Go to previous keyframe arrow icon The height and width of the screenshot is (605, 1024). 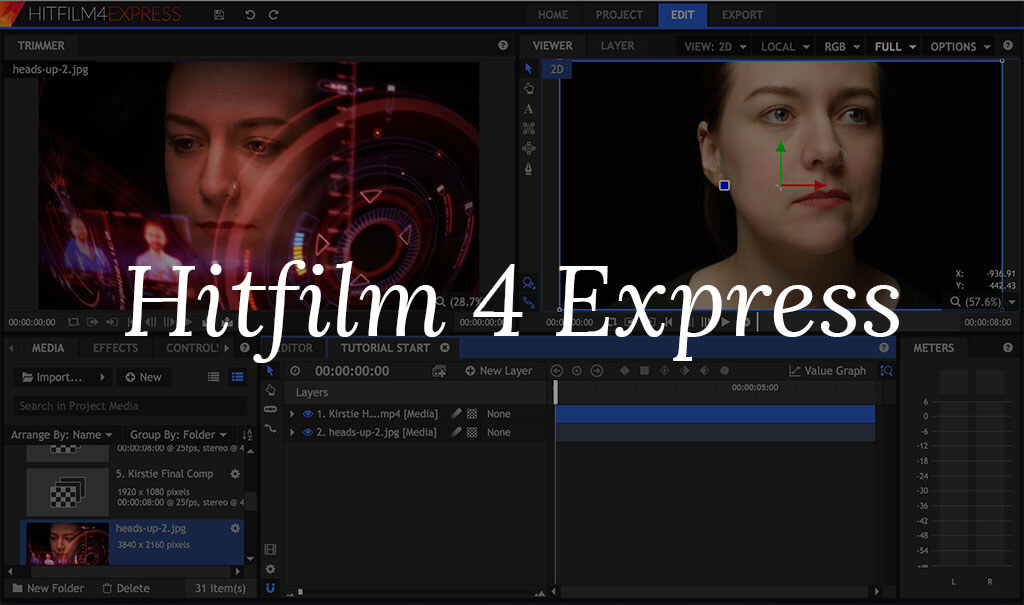point(556,370)
